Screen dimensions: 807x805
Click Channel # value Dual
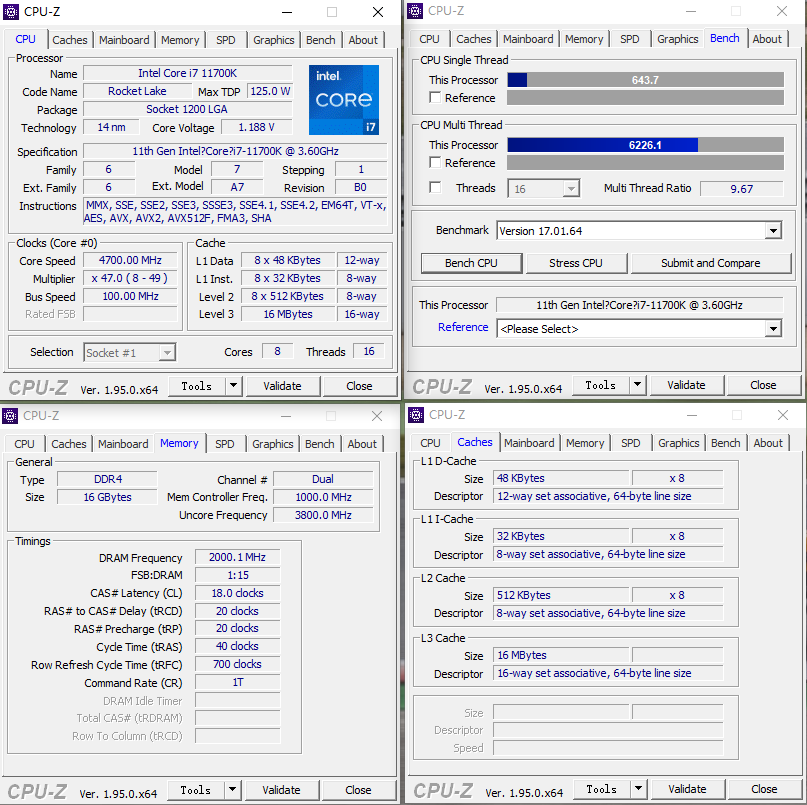(x=323, y=479)
